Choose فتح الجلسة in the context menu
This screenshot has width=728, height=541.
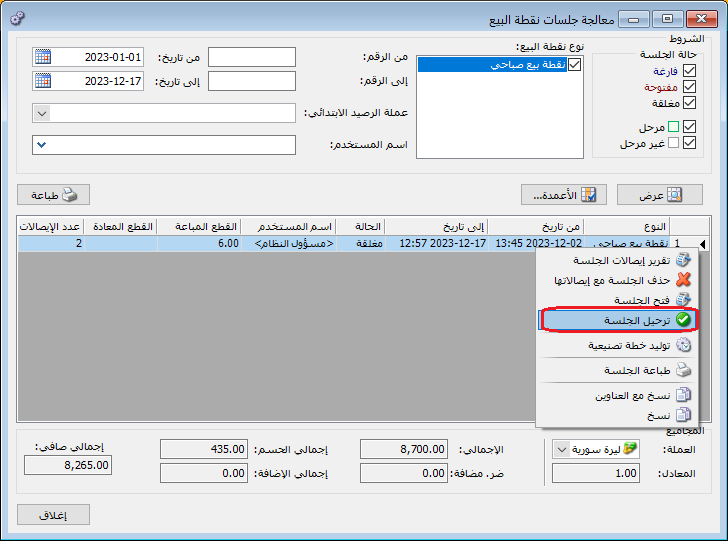[616, 300]
